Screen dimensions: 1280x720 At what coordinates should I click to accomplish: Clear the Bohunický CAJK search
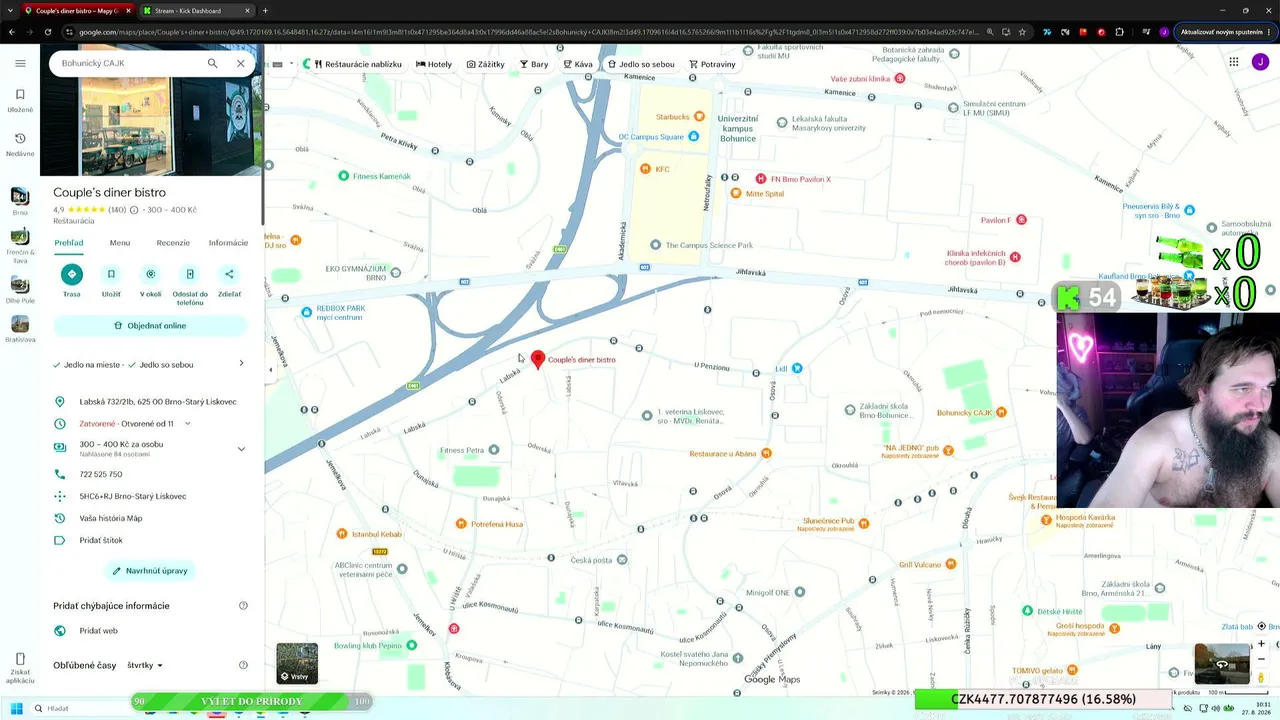pos(241,63)
